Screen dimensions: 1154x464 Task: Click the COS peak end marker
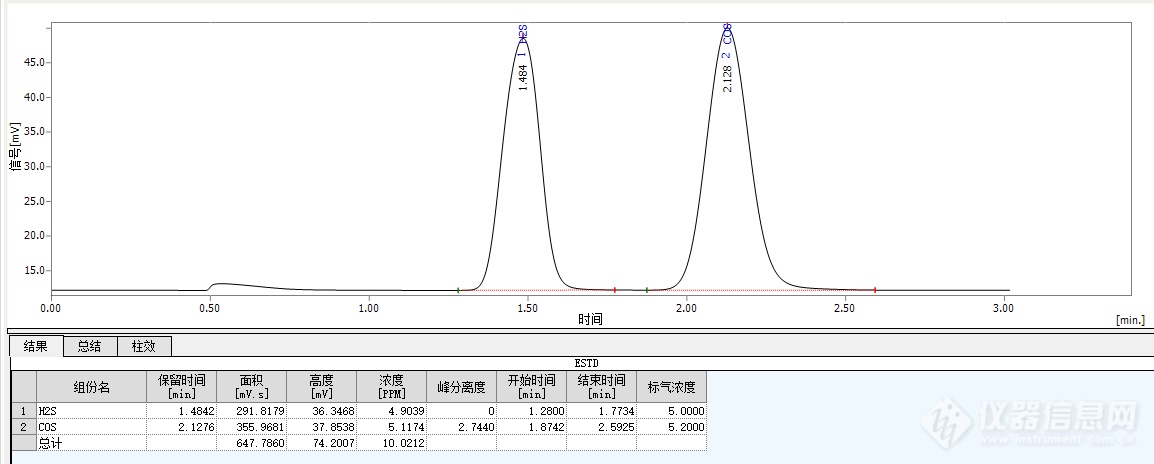click(x=875, y=290)
